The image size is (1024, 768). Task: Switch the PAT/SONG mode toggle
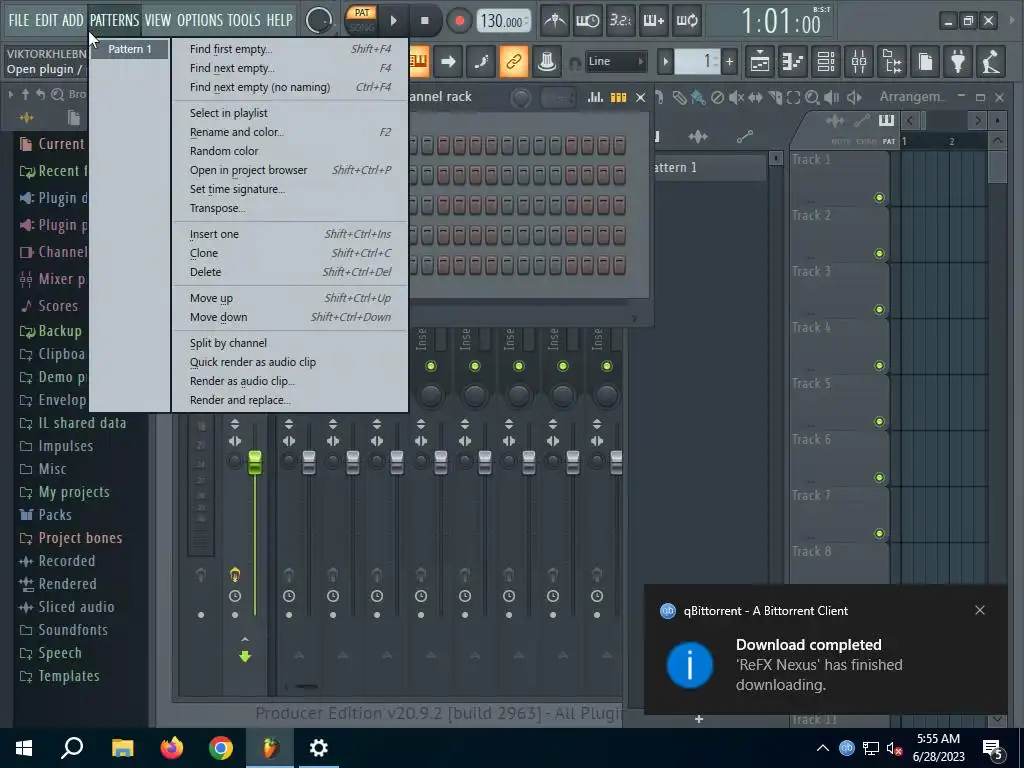point(362,20)
